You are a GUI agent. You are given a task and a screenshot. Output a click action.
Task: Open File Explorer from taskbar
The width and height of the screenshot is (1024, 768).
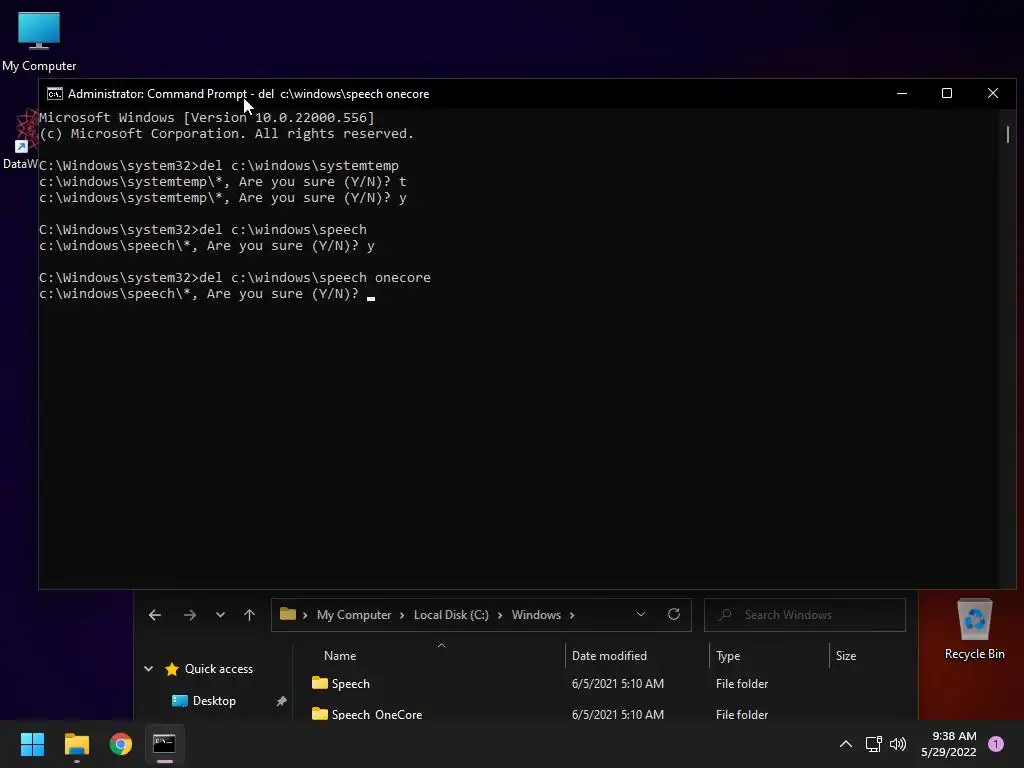tap(76, 744)
